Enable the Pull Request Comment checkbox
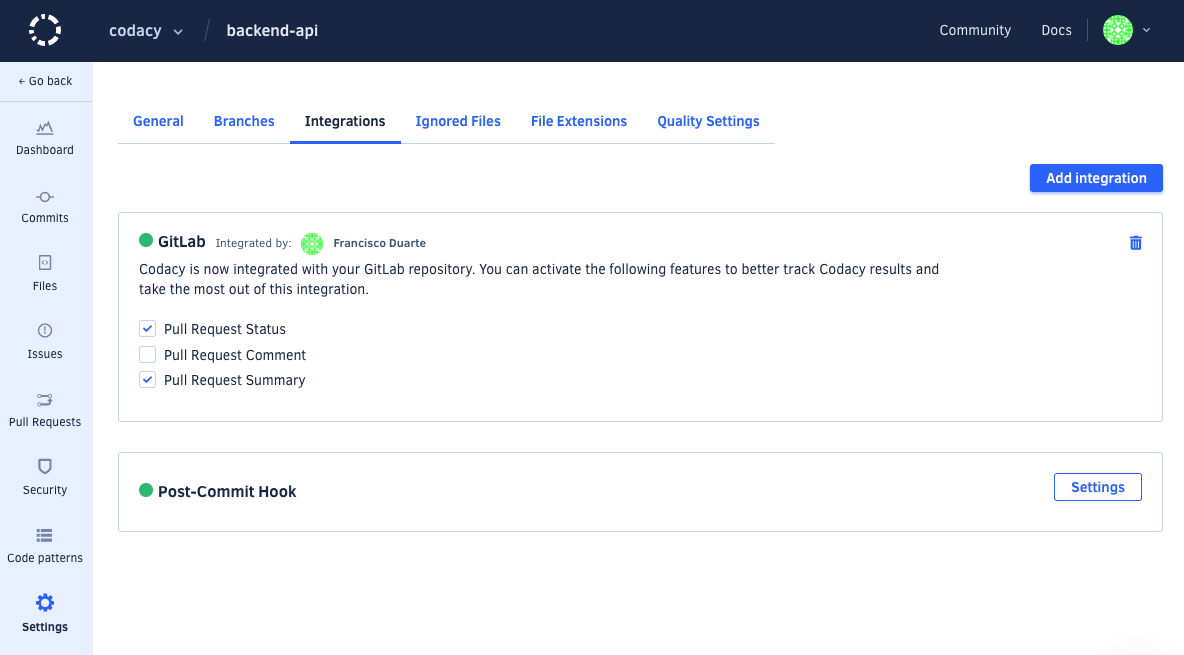The width and height of the screenshot is (1184, 655). pos(147,354)
